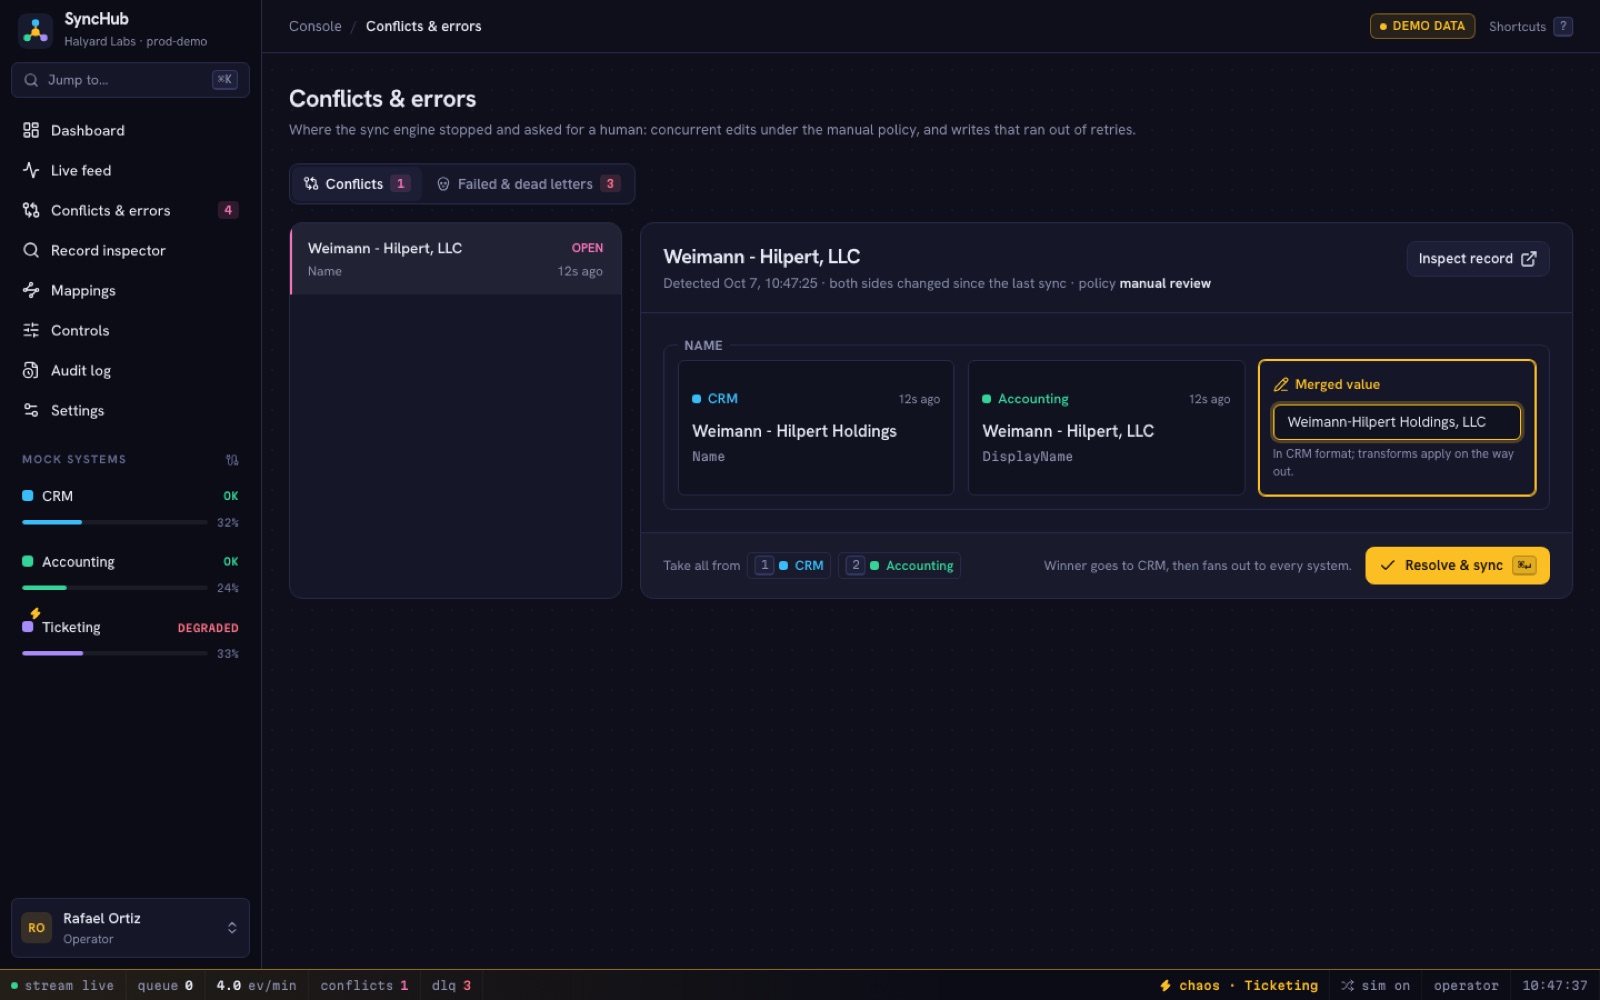Open the Dashboard icon in sidebar
This screenshot has width=1600, height=1000.
(x=31, y=130)
